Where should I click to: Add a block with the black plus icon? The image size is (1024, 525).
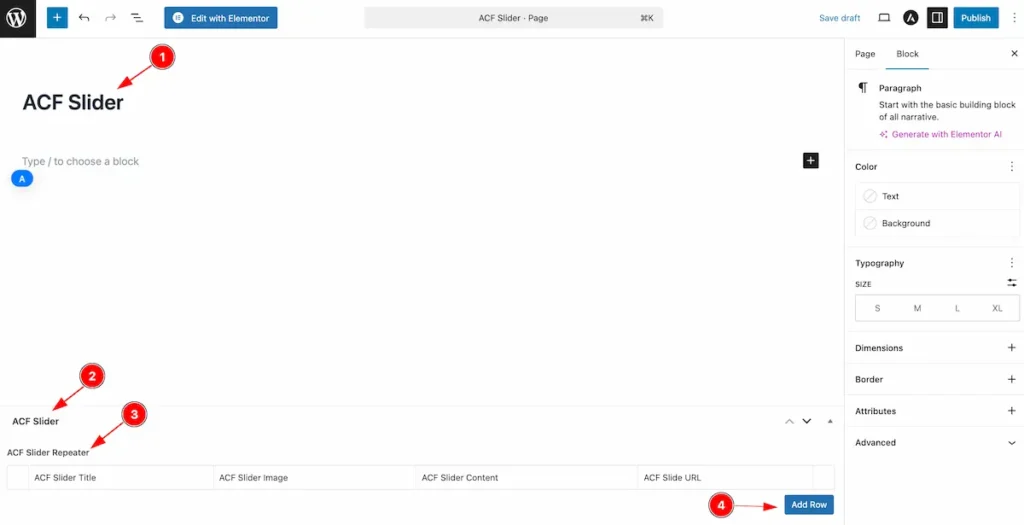[811, 160]
